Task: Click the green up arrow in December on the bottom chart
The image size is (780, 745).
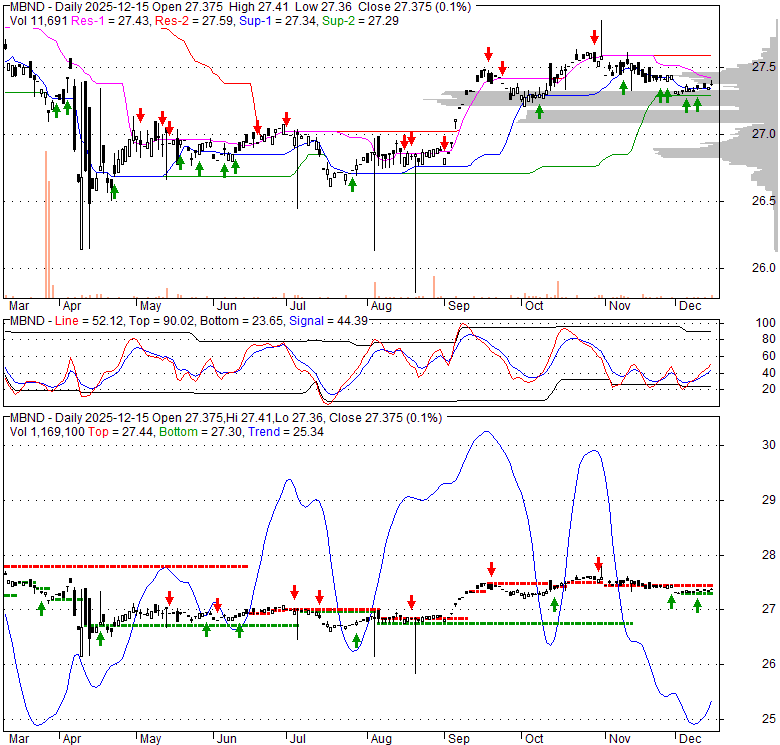Action: [698, 604]
